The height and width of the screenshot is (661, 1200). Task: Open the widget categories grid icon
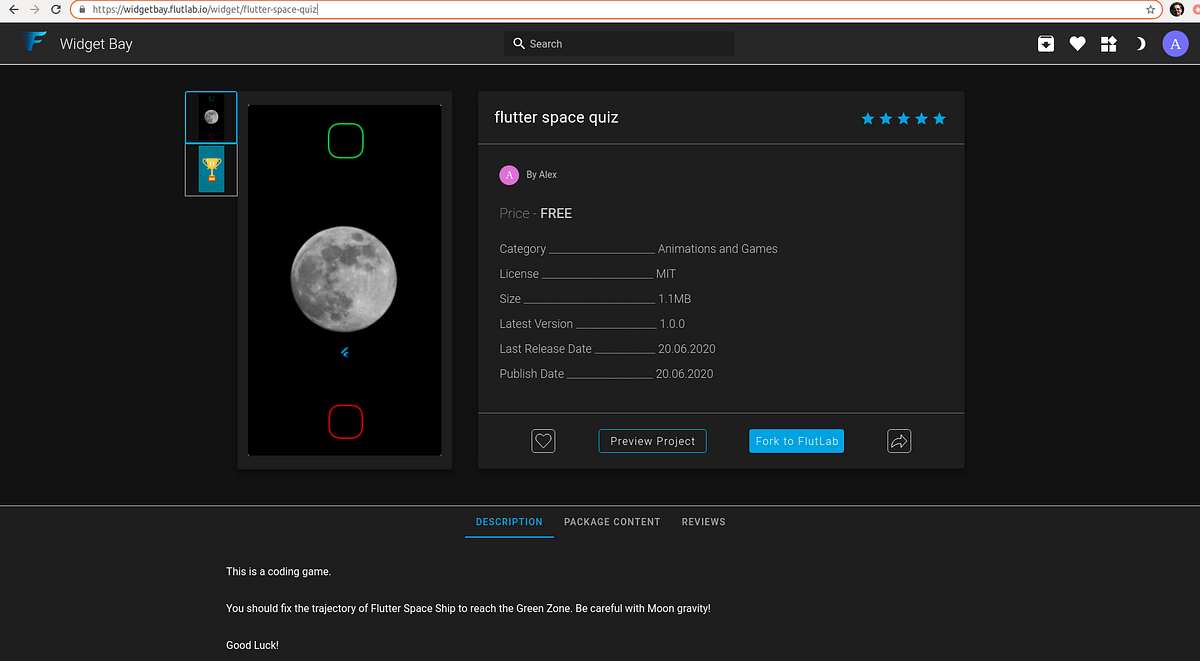pyautogui.click(x=1109, y=43)
